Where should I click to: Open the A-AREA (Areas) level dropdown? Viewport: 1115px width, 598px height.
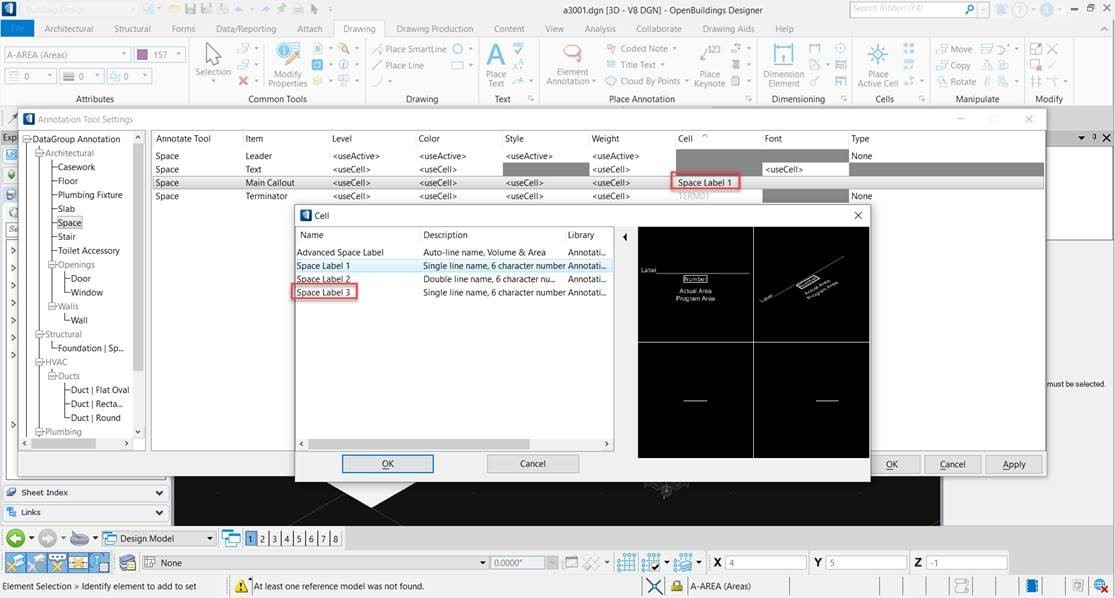(124, 54)
